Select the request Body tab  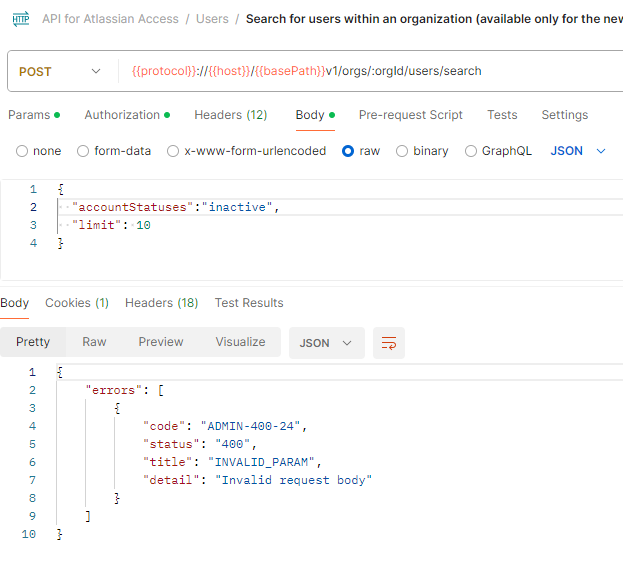click(315, 115)
